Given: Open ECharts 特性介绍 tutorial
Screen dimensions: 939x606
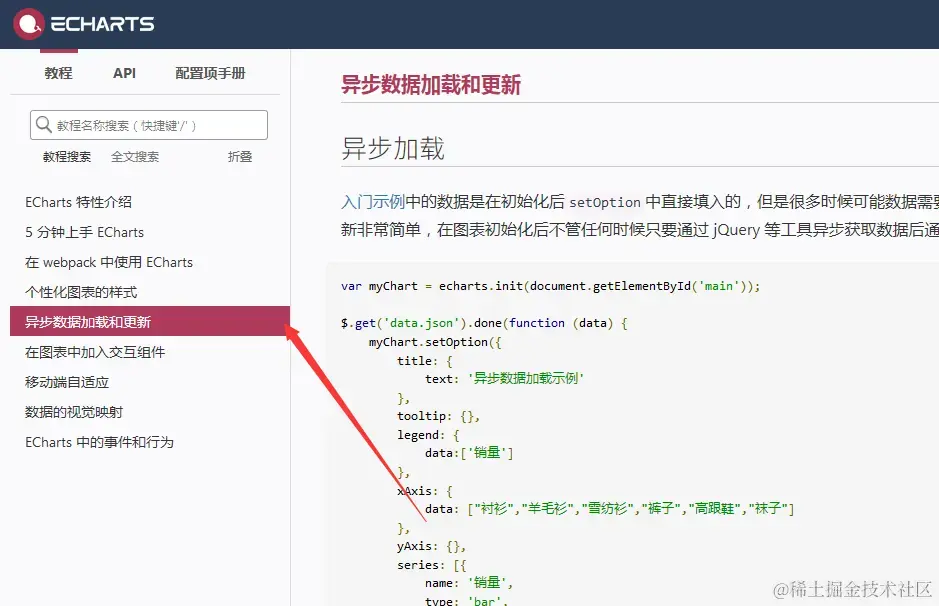Looking at the screenshot, I should (78, 202).
